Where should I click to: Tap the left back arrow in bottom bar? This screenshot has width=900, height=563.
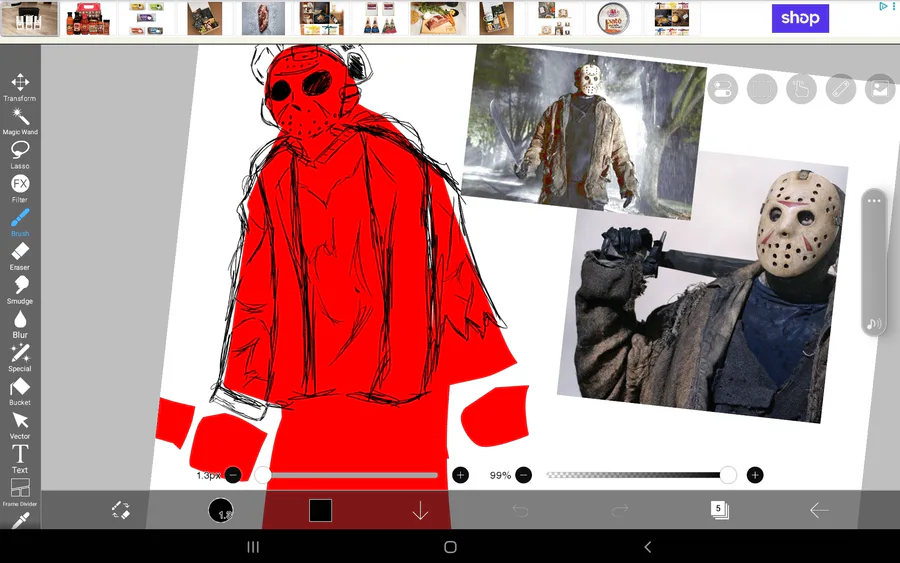[819, 510]
